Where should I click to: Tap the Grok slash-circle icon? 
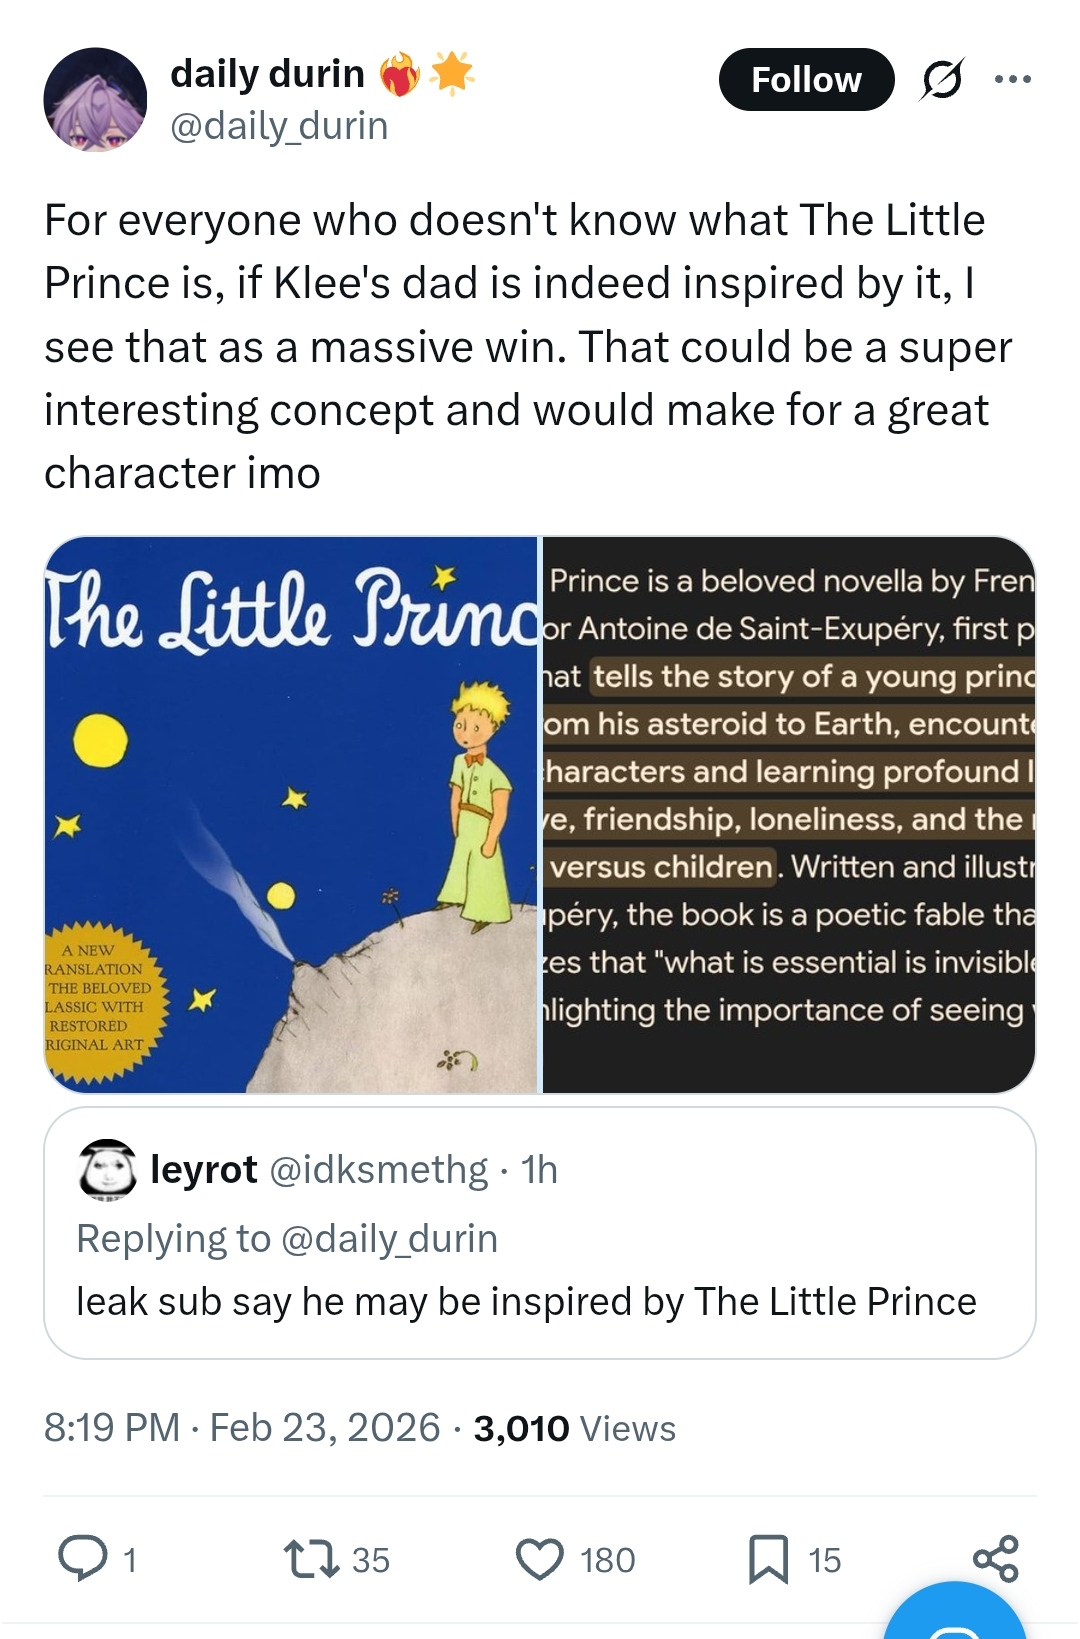pyautogui.click(x=941, y=79)
